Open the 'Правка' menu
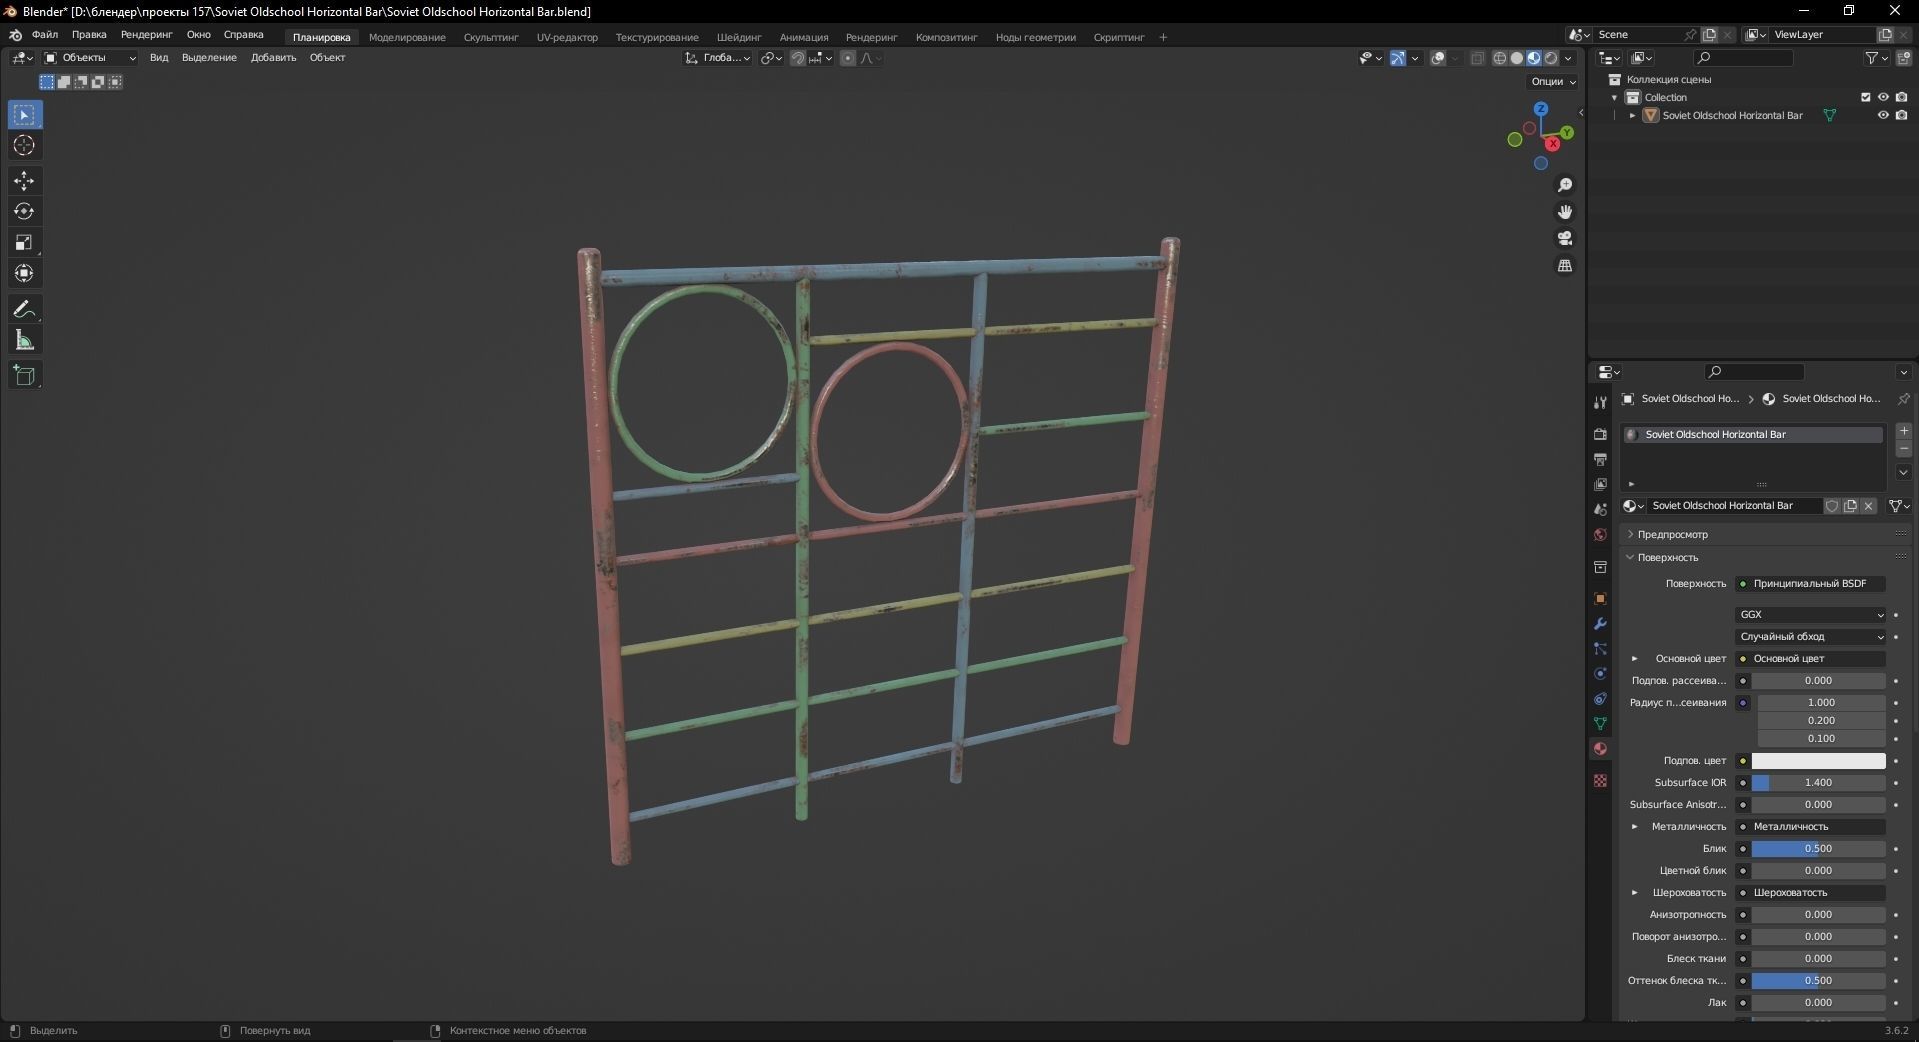The image size is (1919, 1042). (x=89, y=35)
